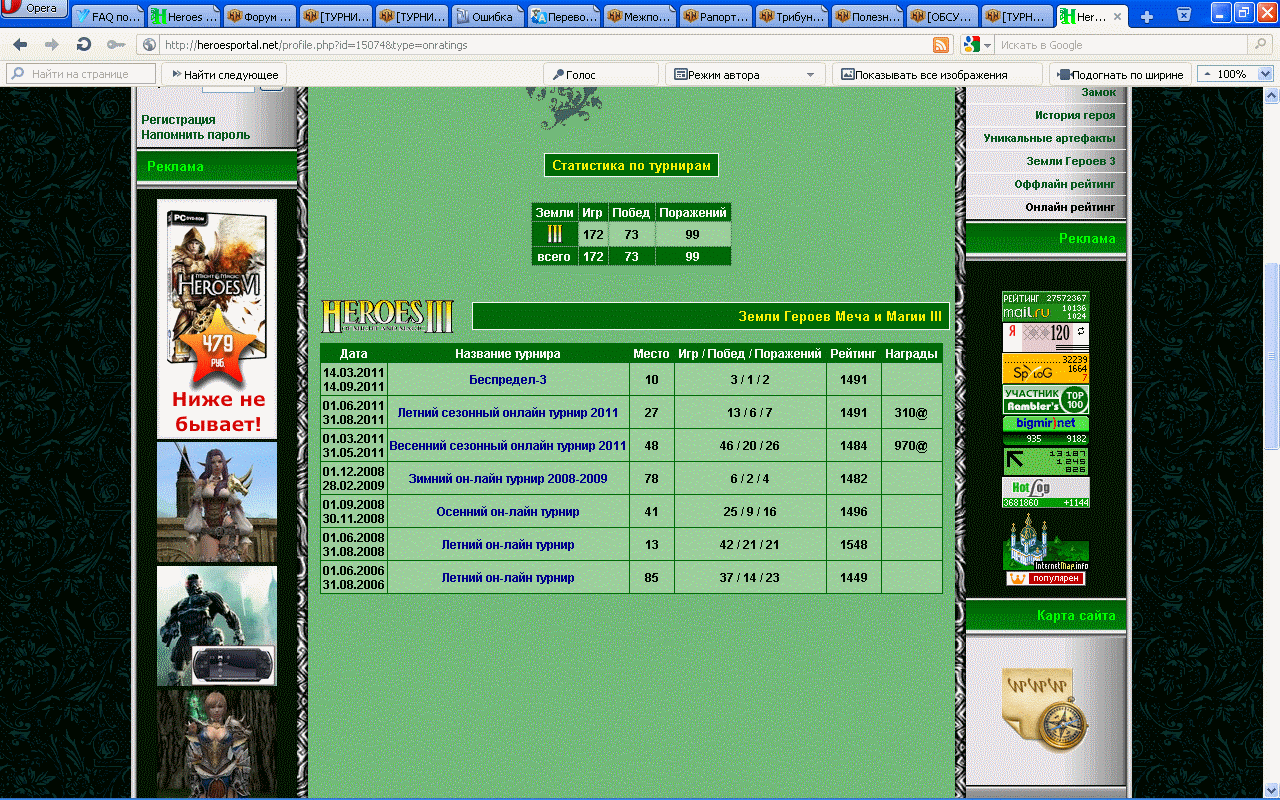Open the bigmir)net counter badge

(1046, 430)
